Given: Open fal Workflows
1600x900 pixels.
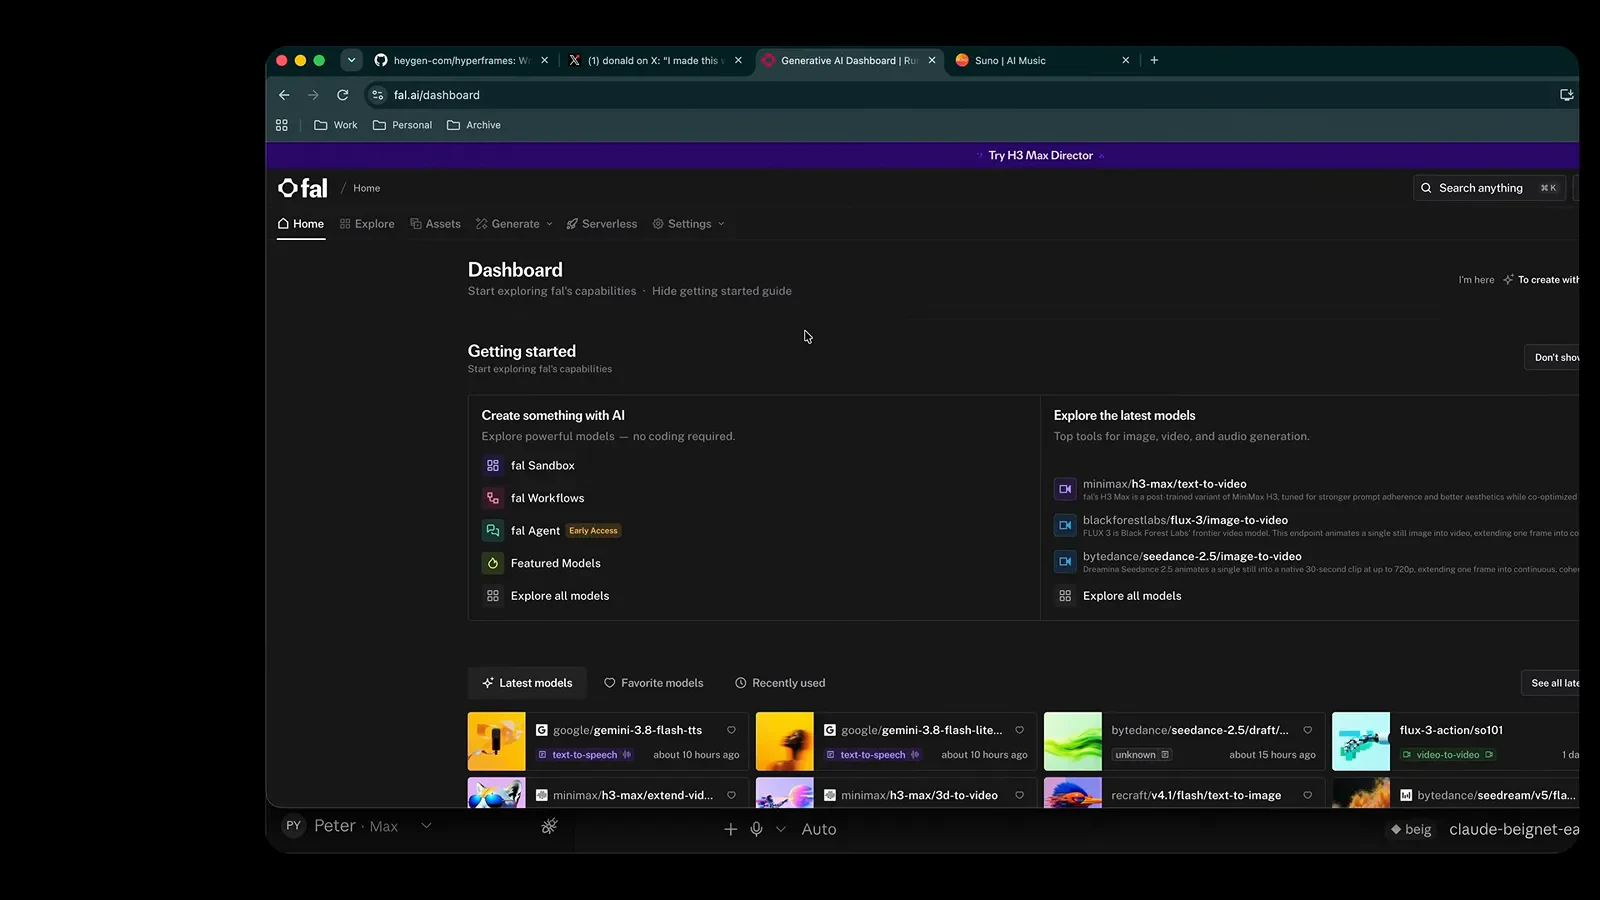Looking at the screenshot, I should (x=547, y=498).
